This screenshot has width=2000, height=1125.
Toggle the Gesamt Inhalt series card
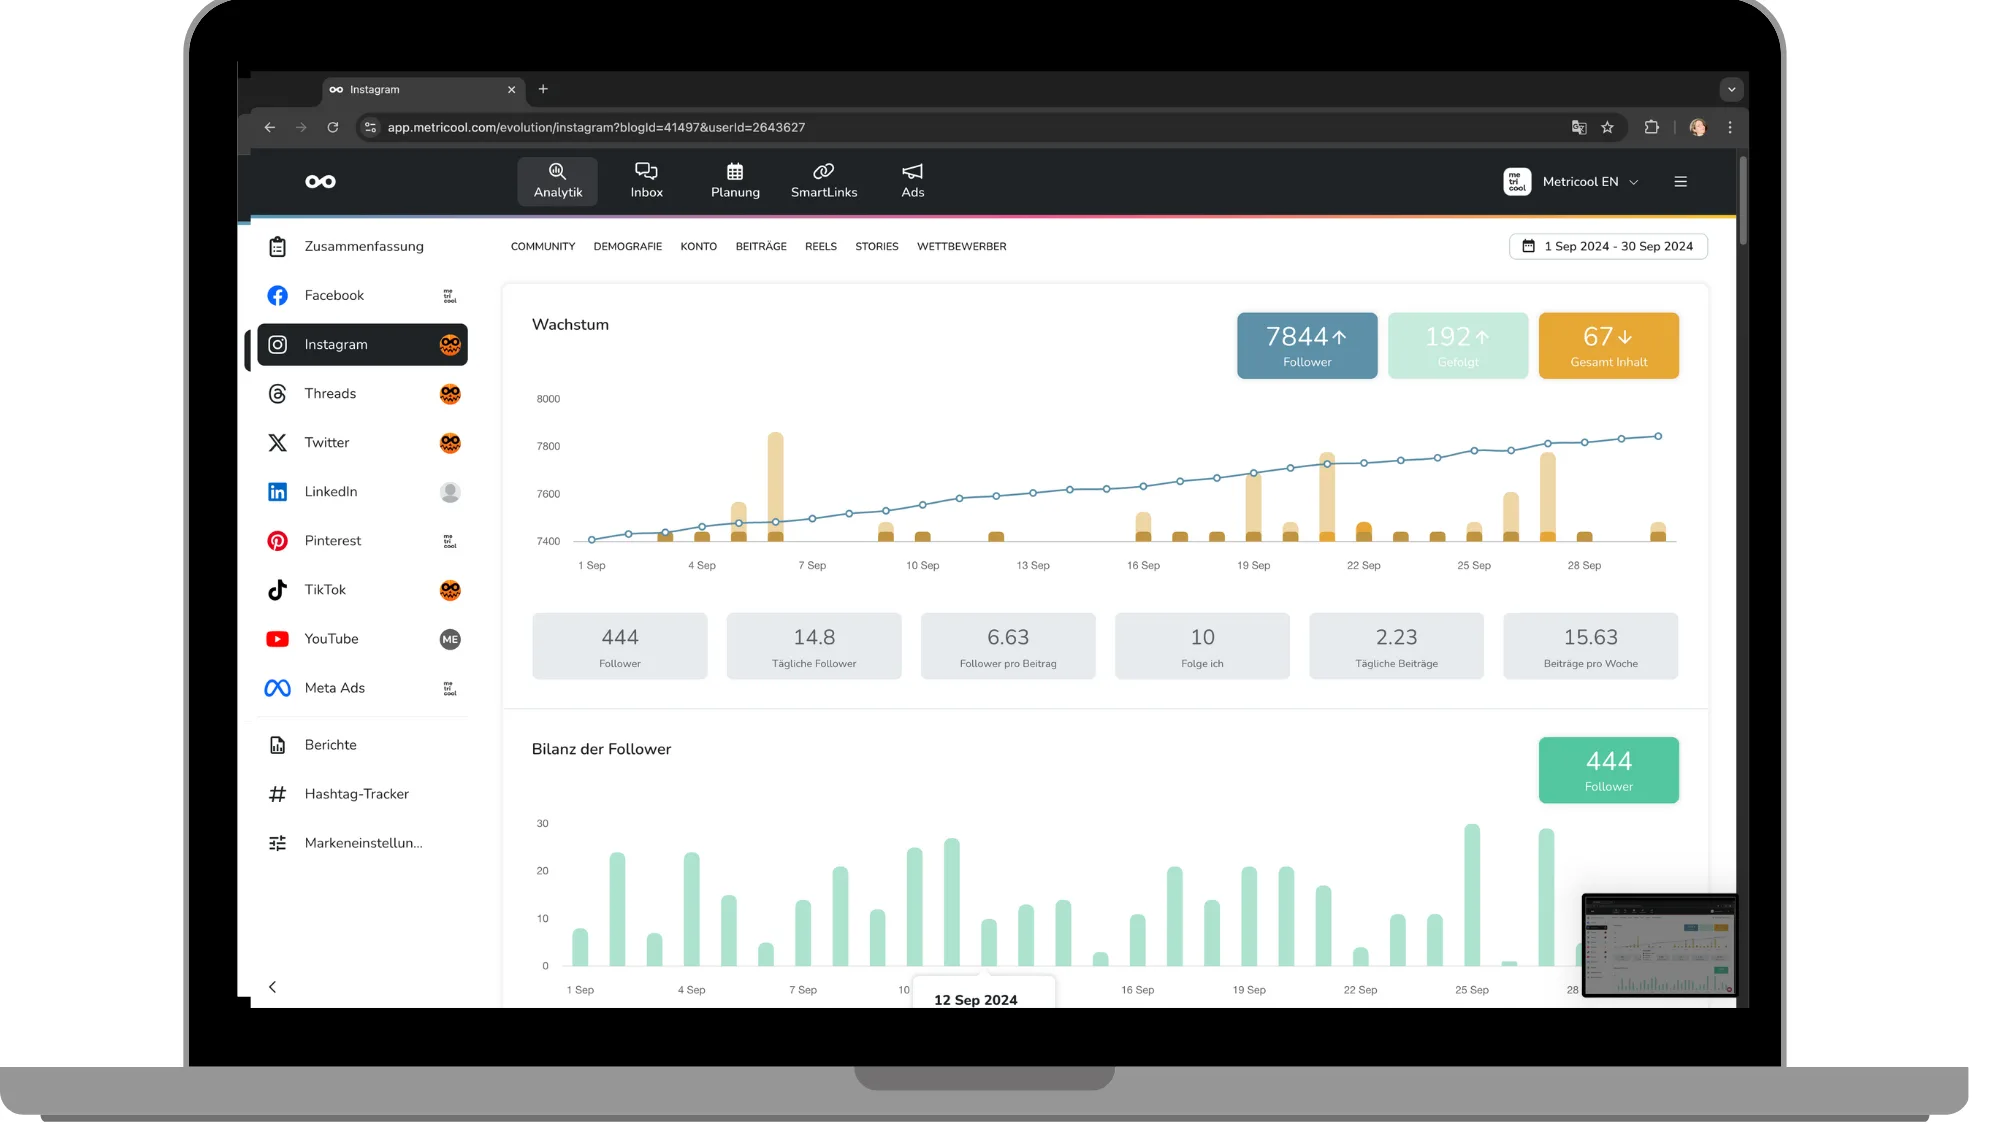1608,346
